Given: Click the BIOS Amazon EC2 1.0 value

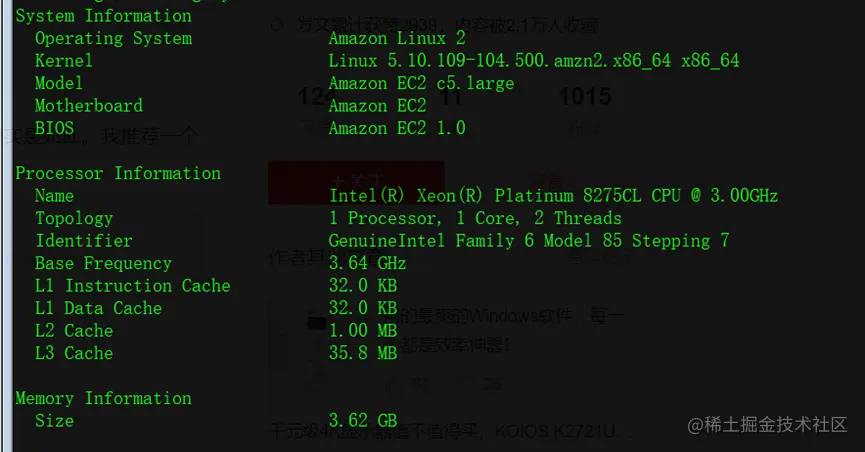Looking at the screenshot, I should point(397,128).
